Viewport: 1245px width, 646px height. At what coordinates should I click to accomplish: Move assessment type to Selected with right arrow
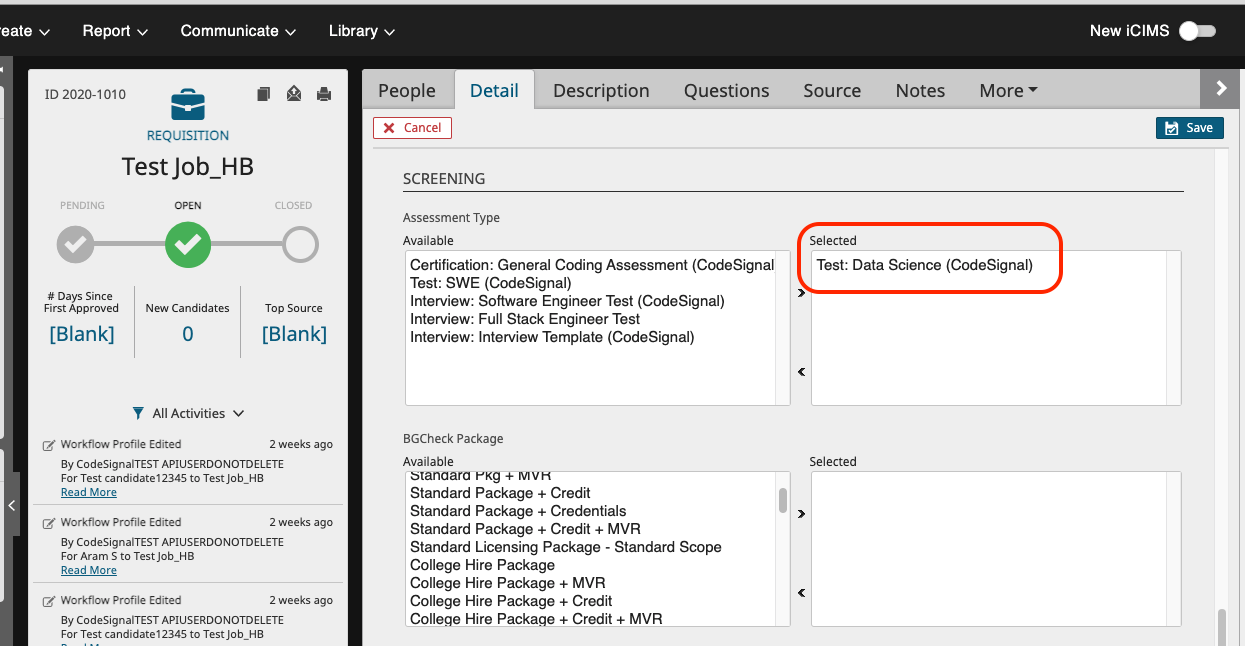pyautogui.click(x=801, y=293)
